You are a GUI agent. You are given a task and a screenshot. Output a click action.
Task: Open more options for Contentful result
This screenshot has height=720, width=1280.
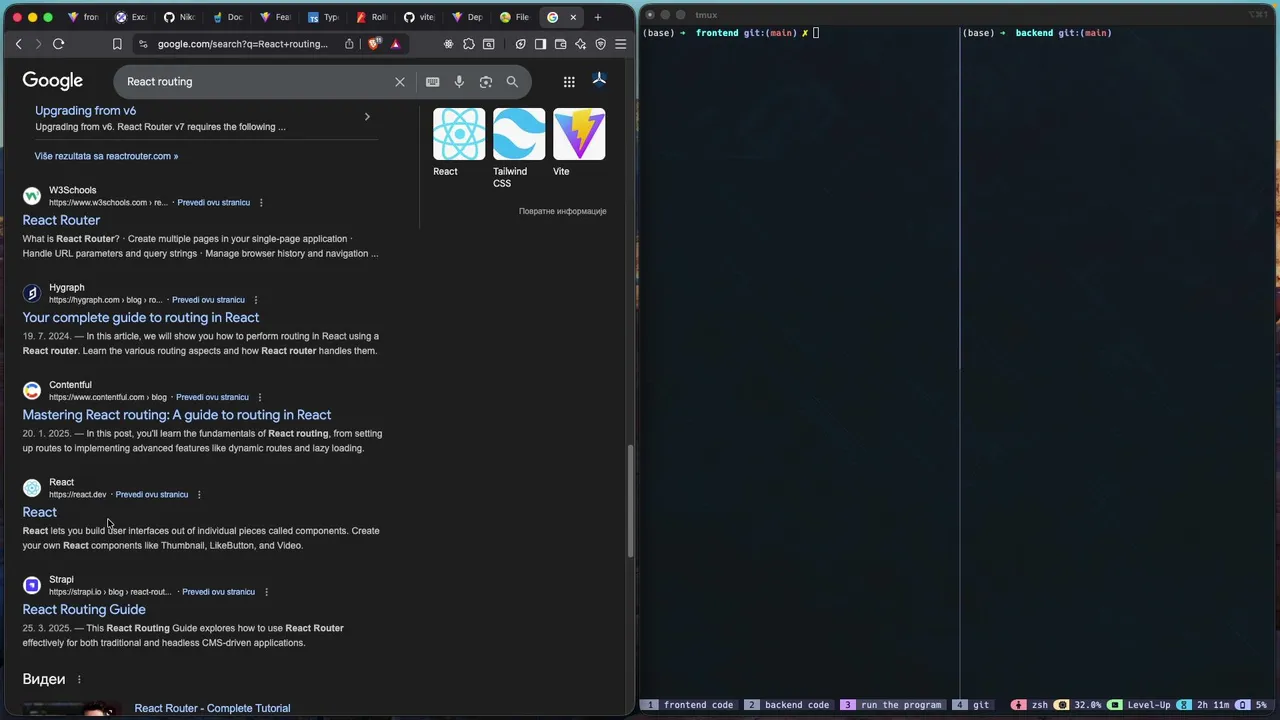260,397
